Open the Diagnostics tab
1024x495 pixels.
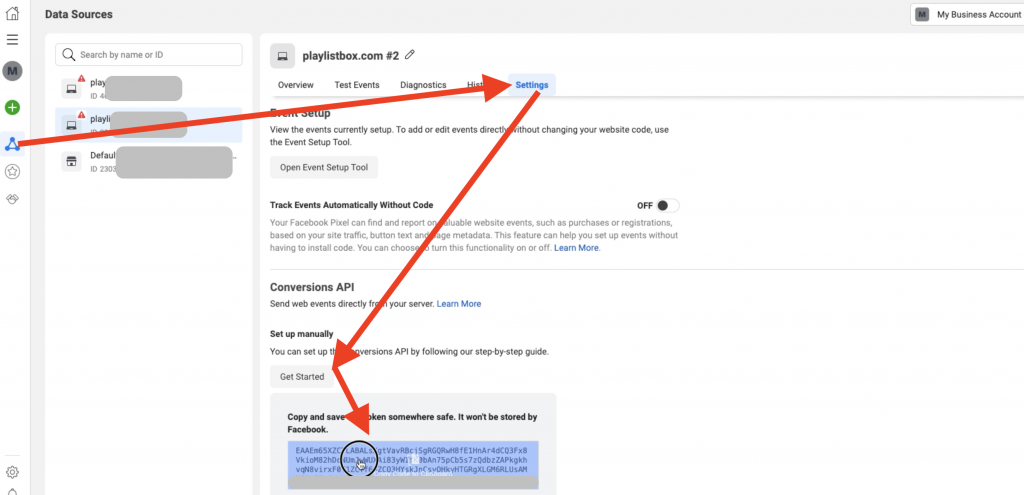coord(423,85)
